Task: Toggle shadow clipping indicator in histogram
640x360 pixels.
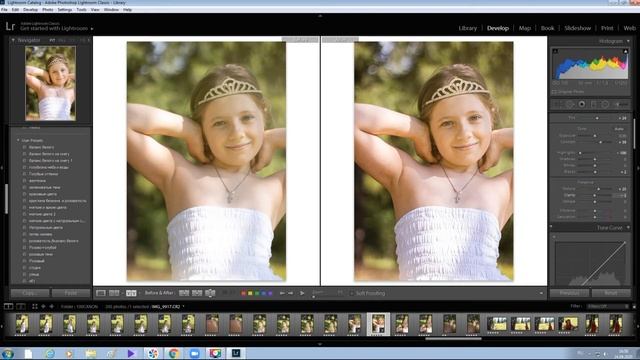Action: click(x=555, y=51)
